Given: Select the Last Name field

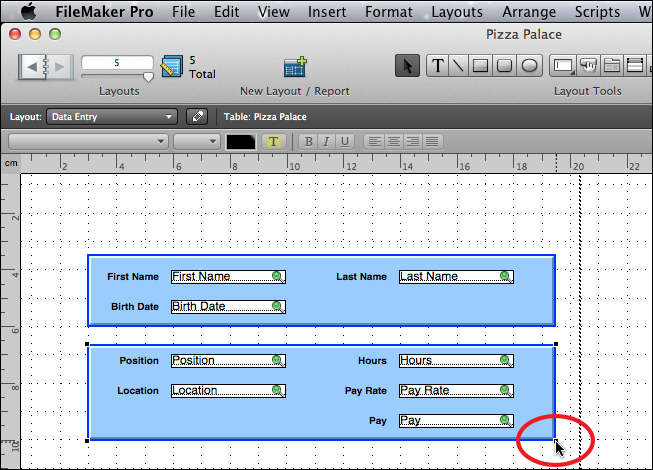Looking at the screenshot, I should [x=456, y=277].
